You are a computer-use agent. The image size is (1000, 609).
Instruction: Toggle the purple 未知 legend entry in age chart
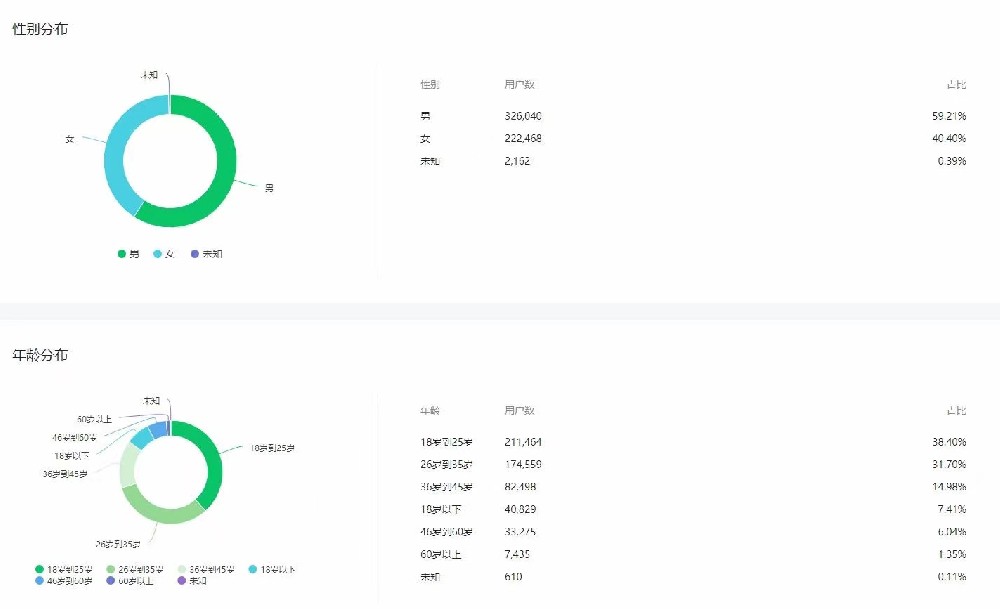click(192, 581)
